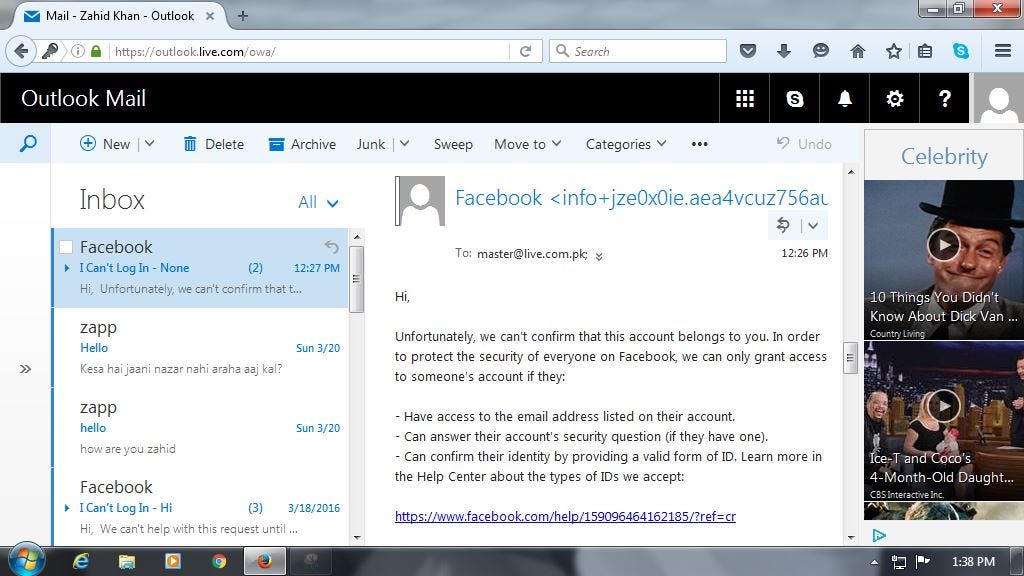This screenshot has width=1024, height=576.
Task: Bookmark this page with the star
Action: [x=893, y=51]
